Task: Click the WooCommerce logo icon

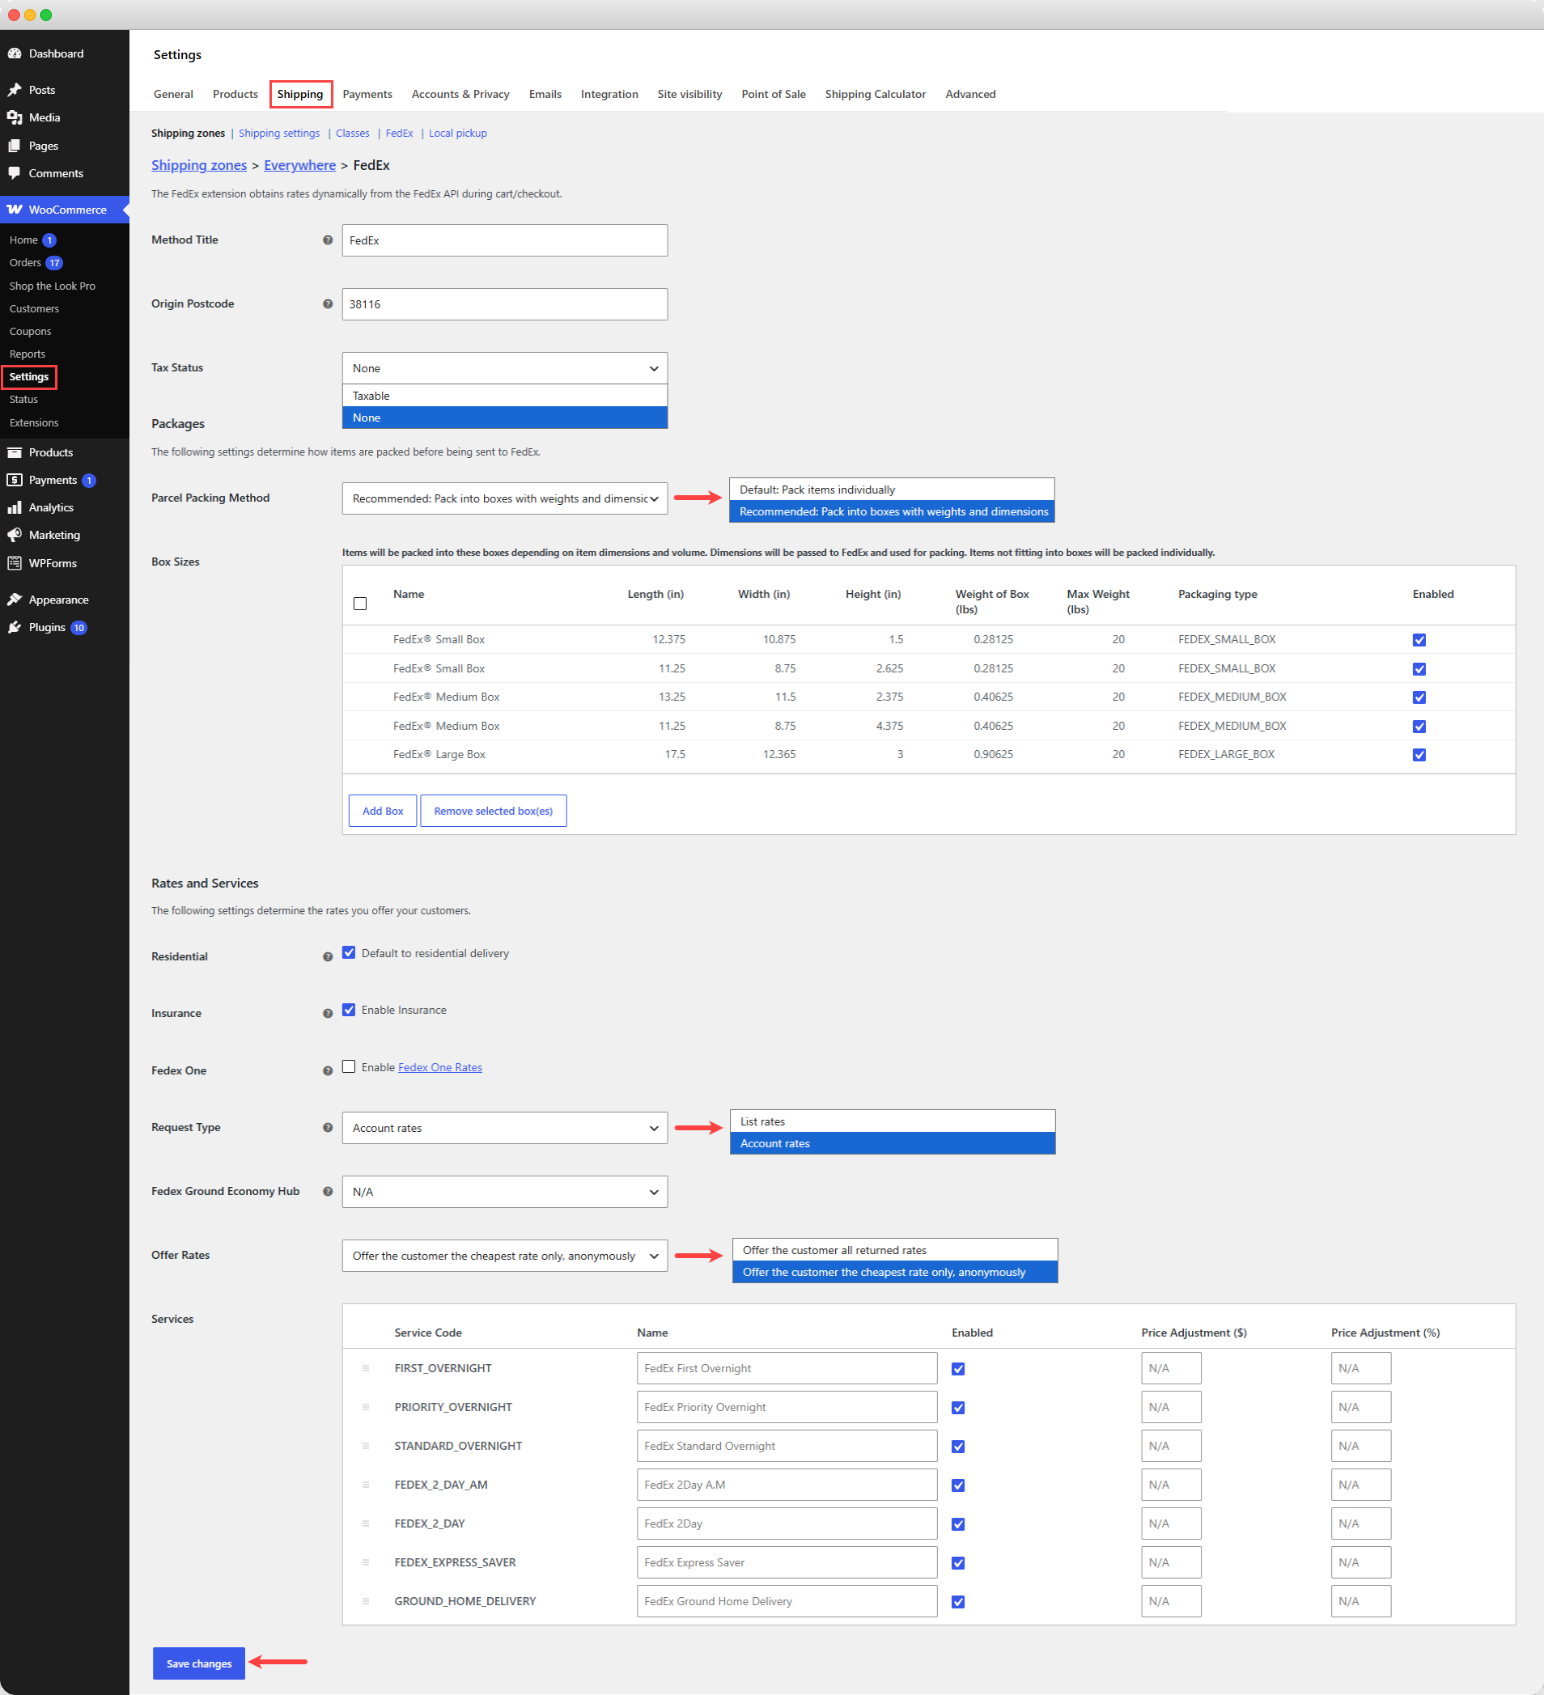Action: [x=15, y=210]
